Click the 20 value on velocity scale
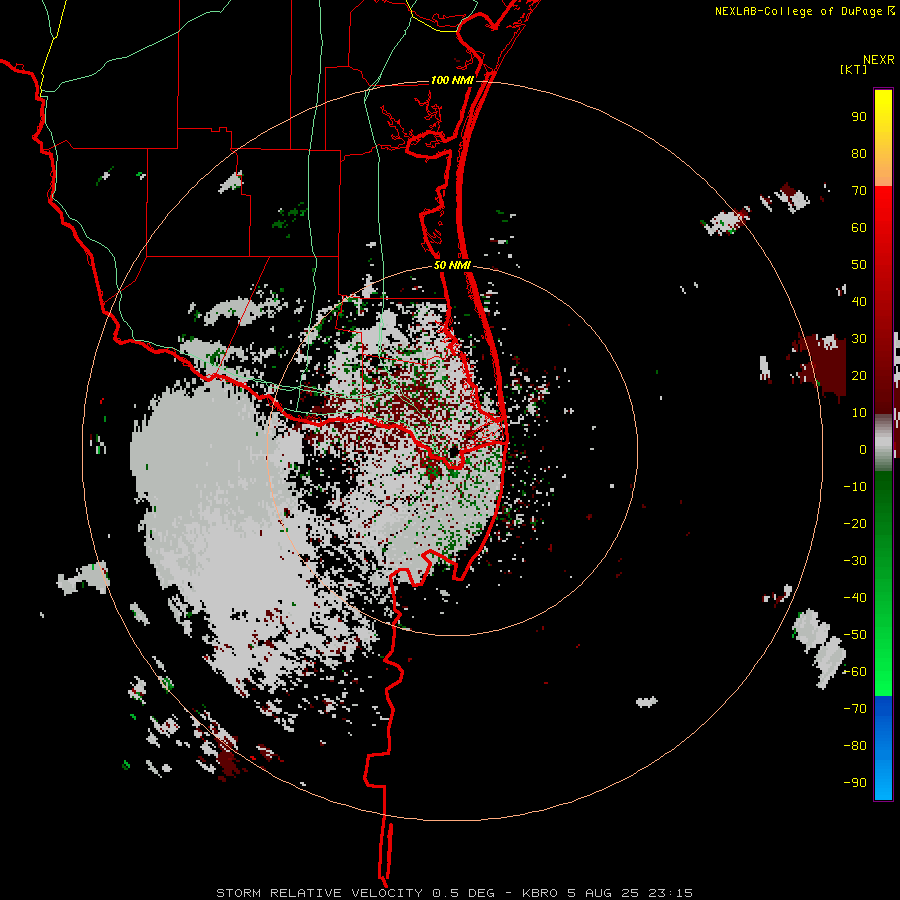 (859, 375)
